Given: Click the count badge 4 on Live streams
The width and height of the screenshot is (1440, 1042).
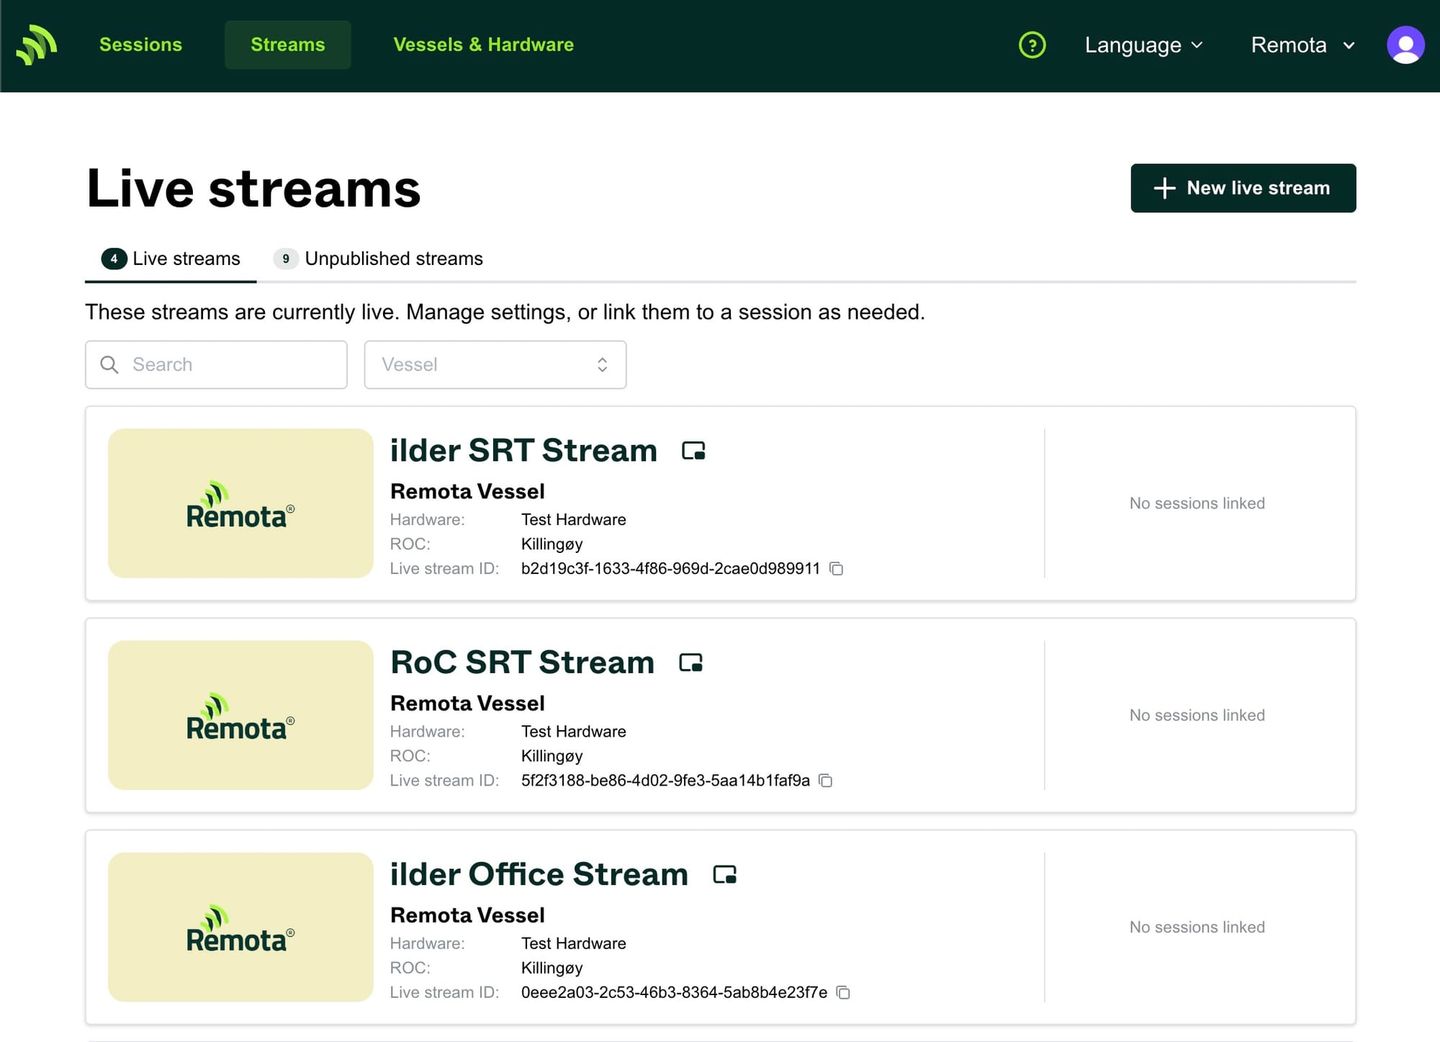Looking at the screenshot, I should (x=114, y=259).
